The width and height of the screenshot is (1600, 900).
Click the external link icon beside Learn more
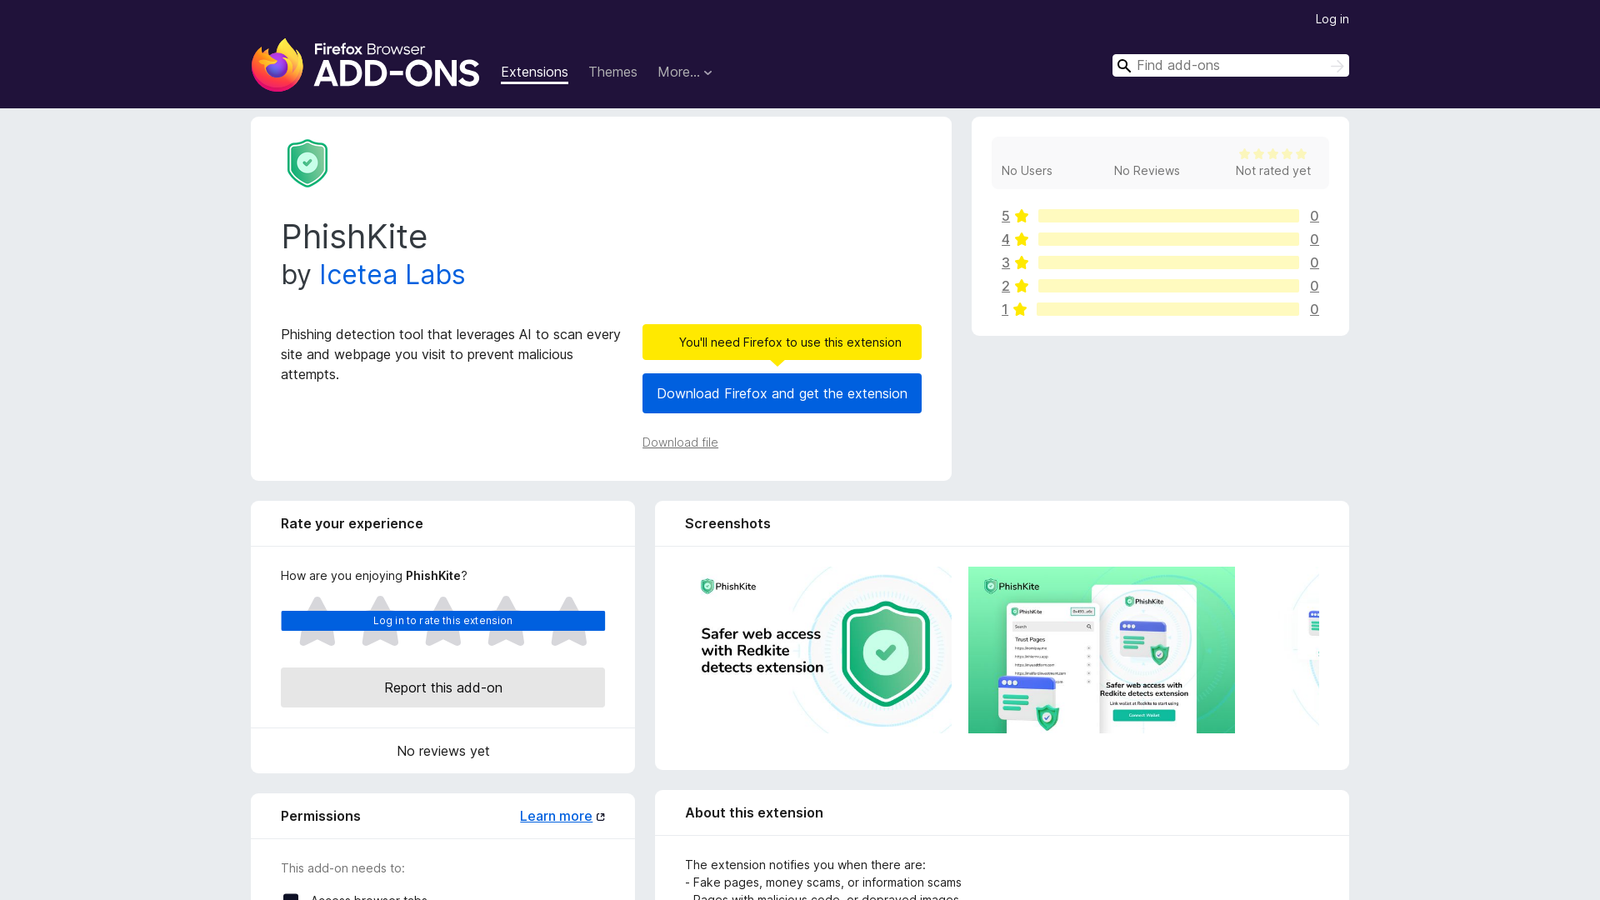coord(601,817)
